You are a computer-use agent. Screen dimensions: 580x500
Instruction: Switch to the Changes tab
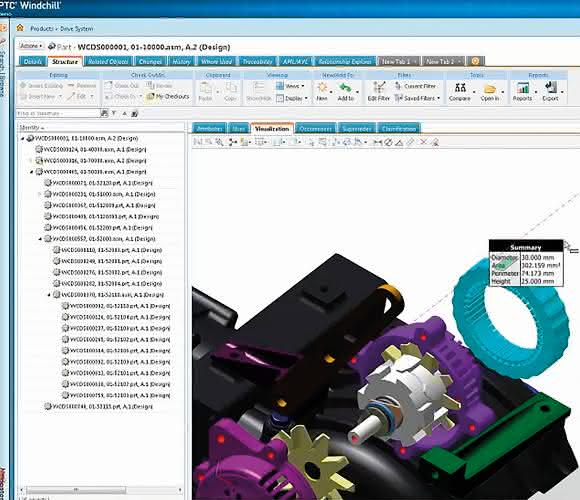point(150,61)
